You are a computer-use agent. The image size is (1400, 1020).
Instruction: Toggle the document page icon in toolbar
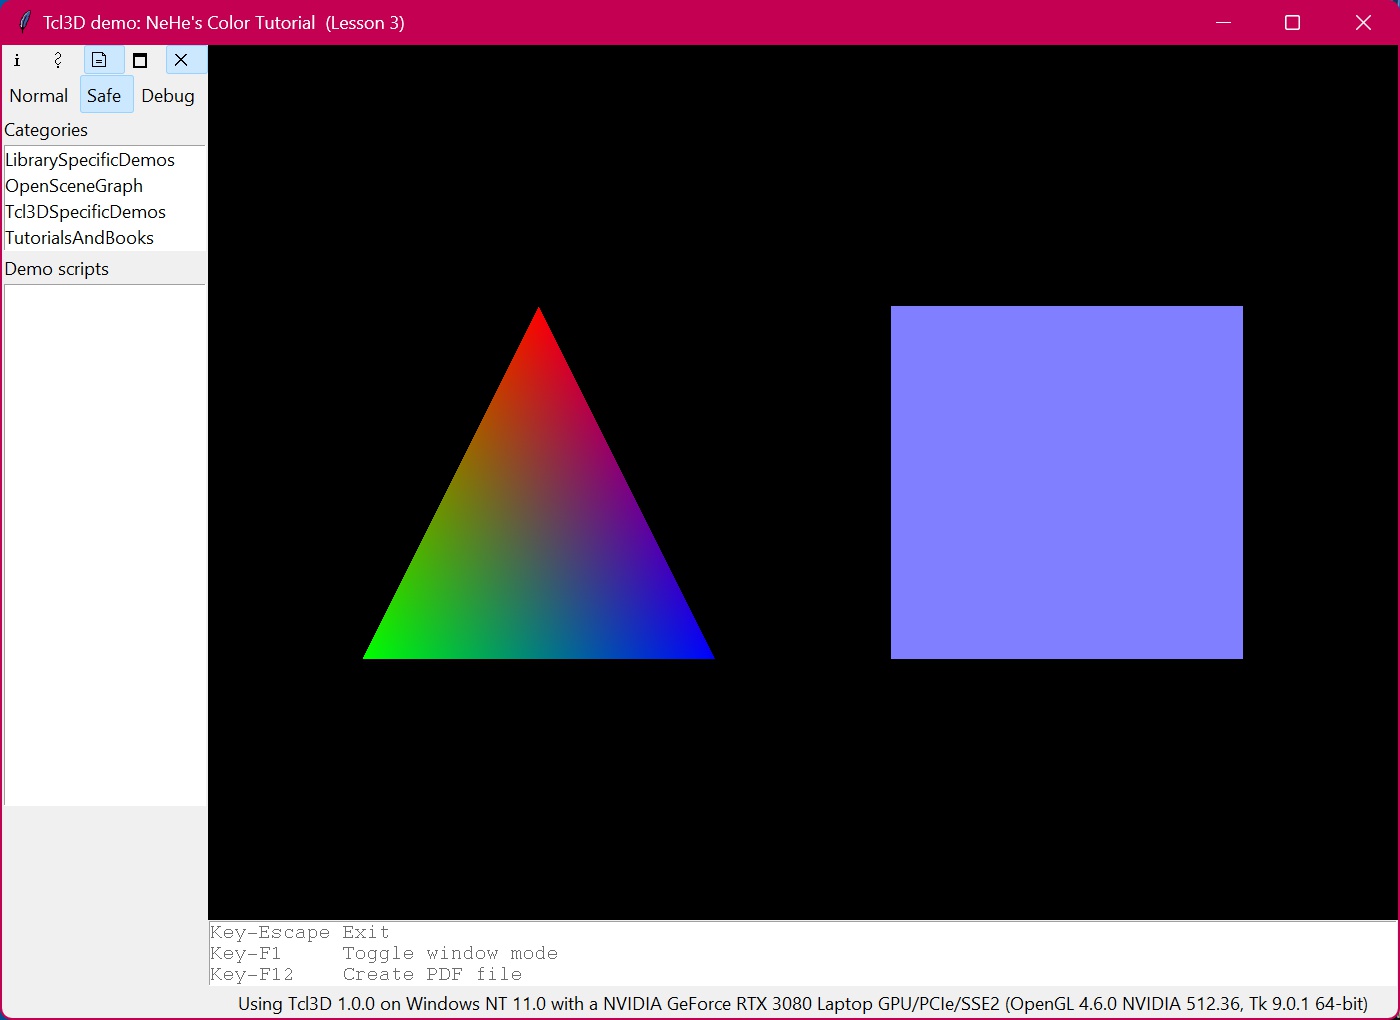pos(99,60)
